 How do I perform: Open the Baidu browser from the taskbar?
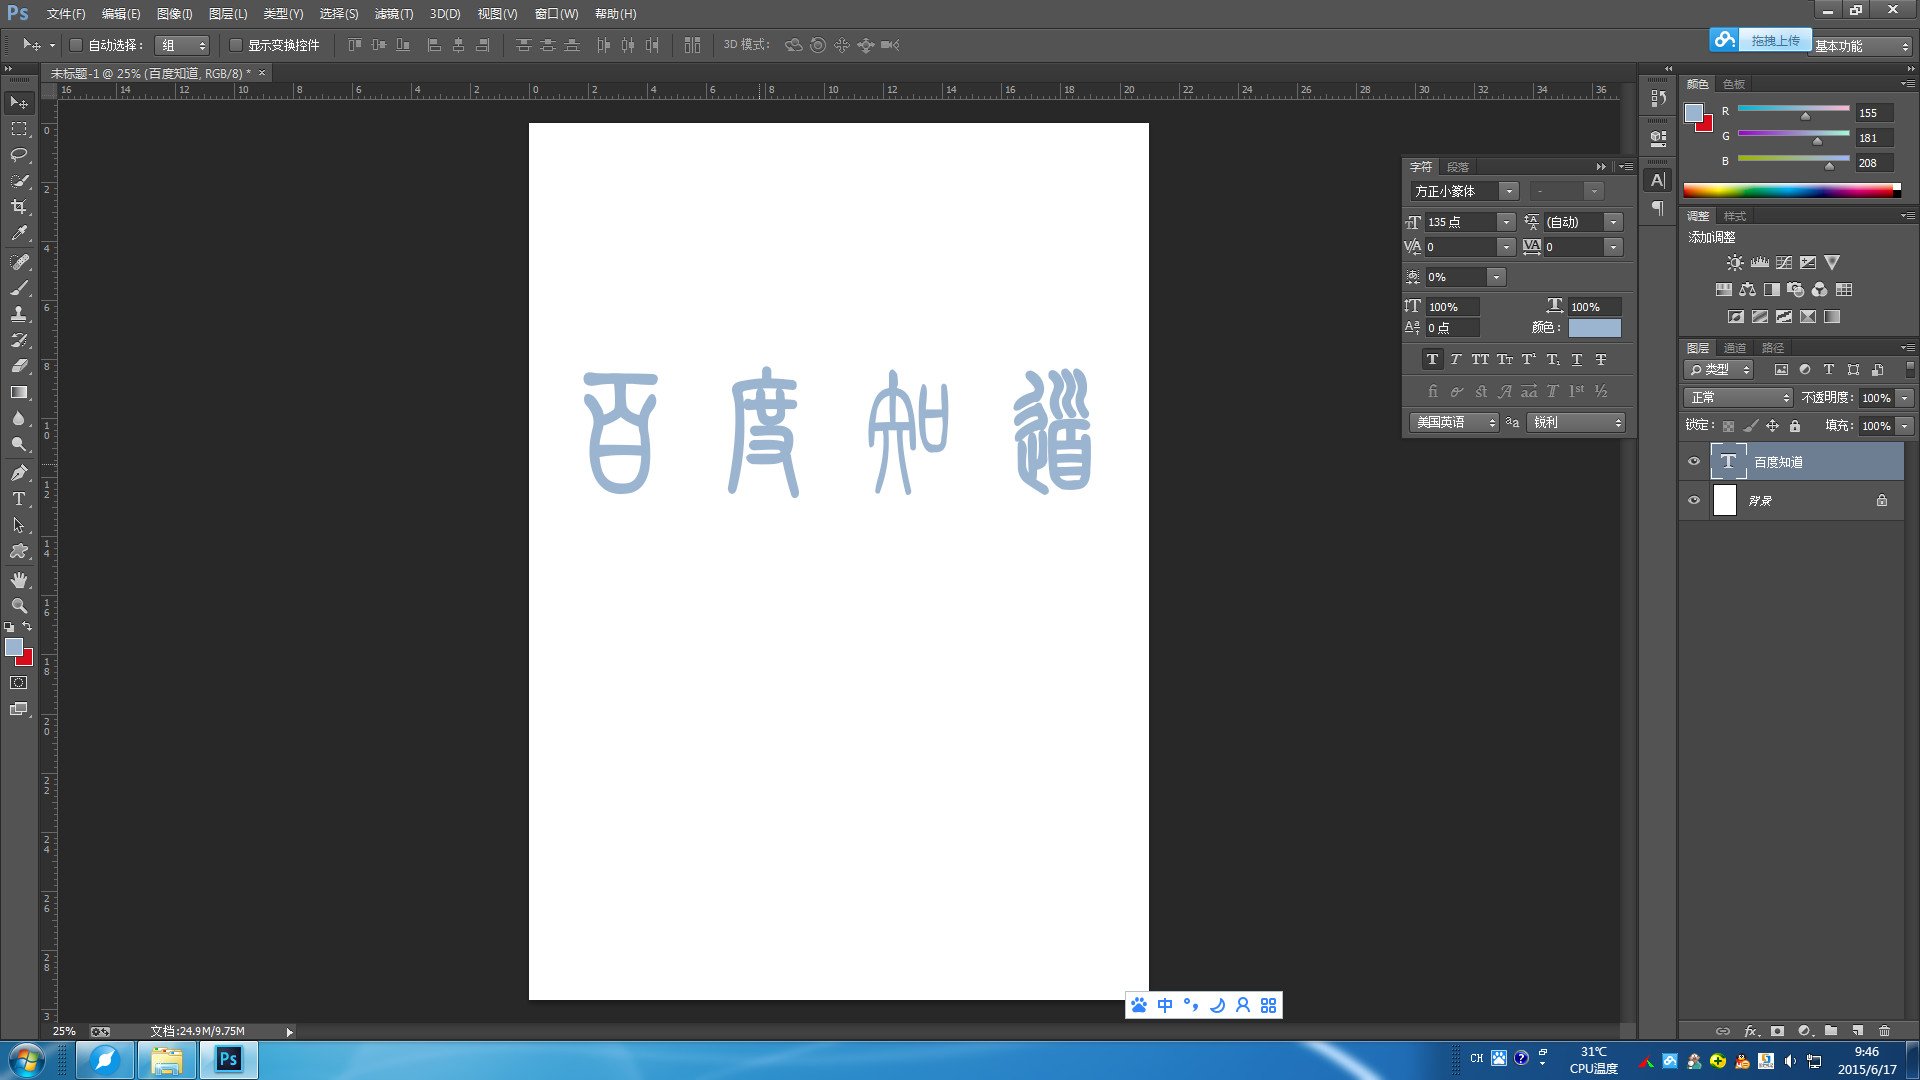pos(104,1060)
